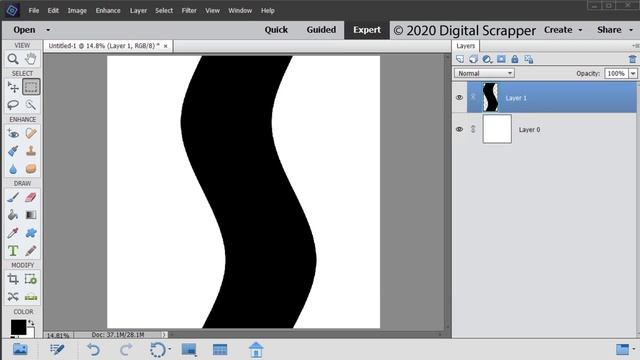Select the Quick Selection tool

tap(31, 105)
